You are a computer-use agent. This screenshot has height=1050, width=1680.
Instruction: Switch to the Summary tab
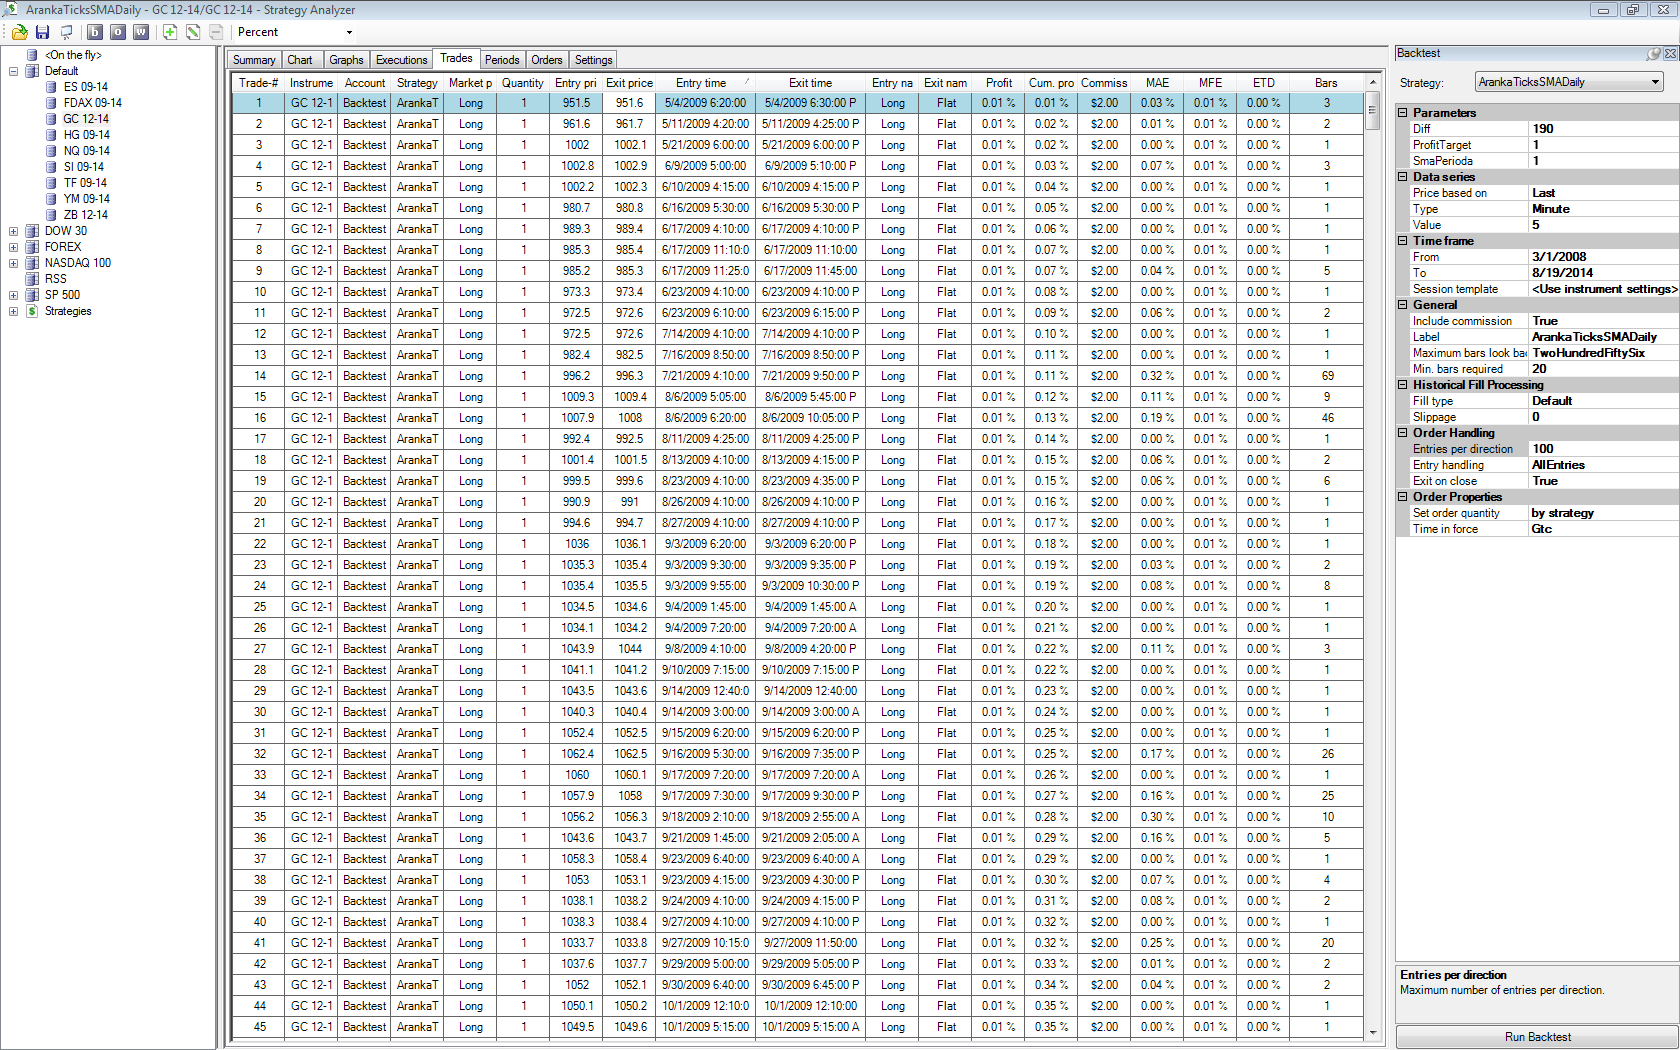click(x=254, y=60)
